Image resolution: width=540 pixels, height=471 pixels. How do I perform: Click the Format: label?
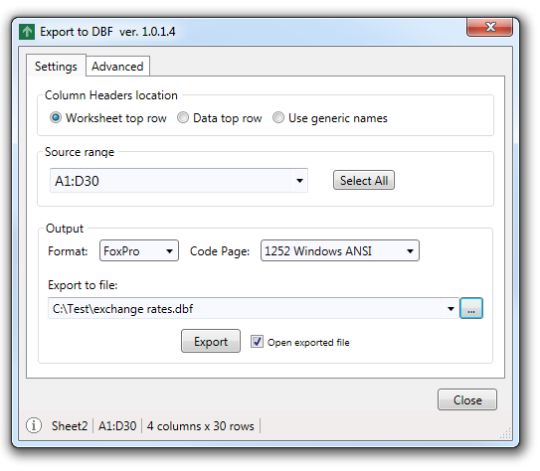coord(68,251)
